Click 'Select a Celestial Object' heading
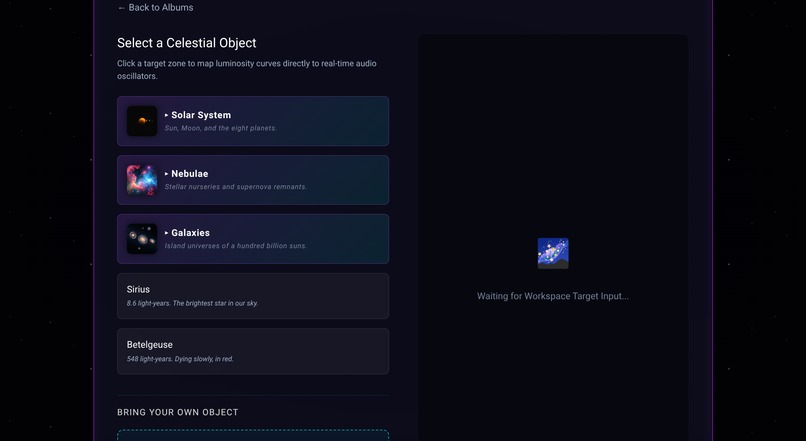This screenshot has width=806, height=441. tap(187, 43)
